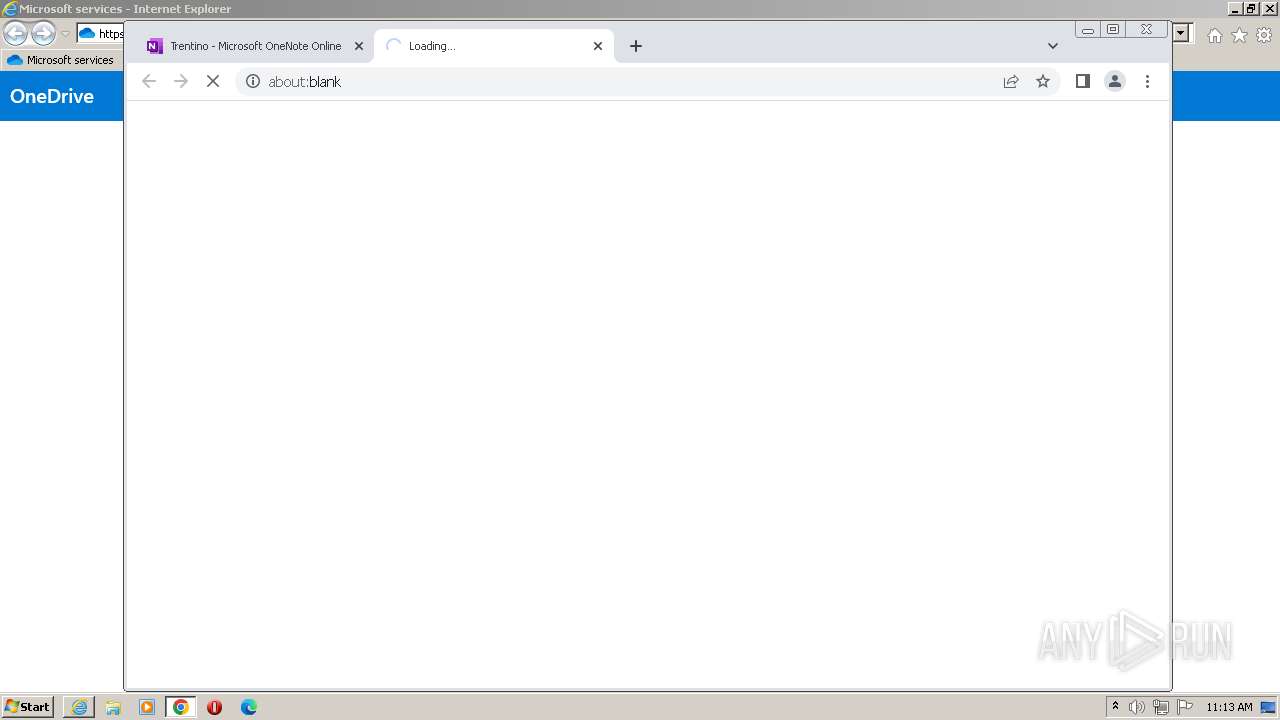Viewport: 1280px width, 720px height.
Task: Expand Chrome tab search chevron
Action: (x=1053, y=46)
